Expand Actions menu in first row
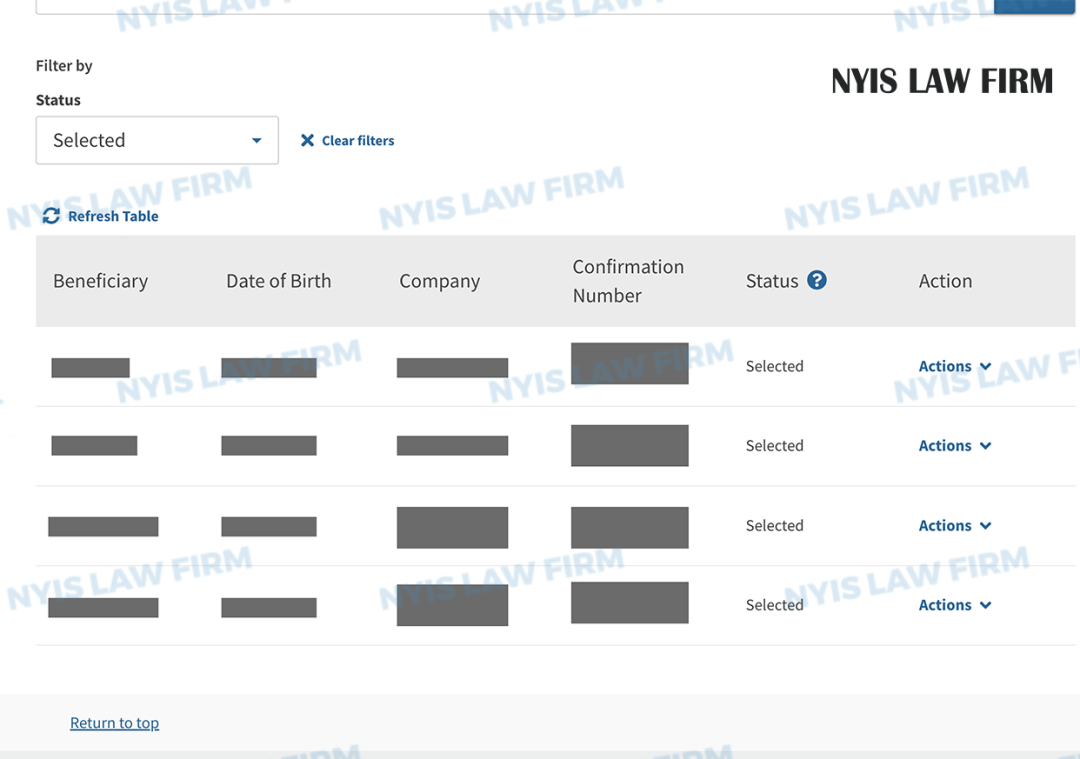1080x759 pixels. [x=955, y=366]
